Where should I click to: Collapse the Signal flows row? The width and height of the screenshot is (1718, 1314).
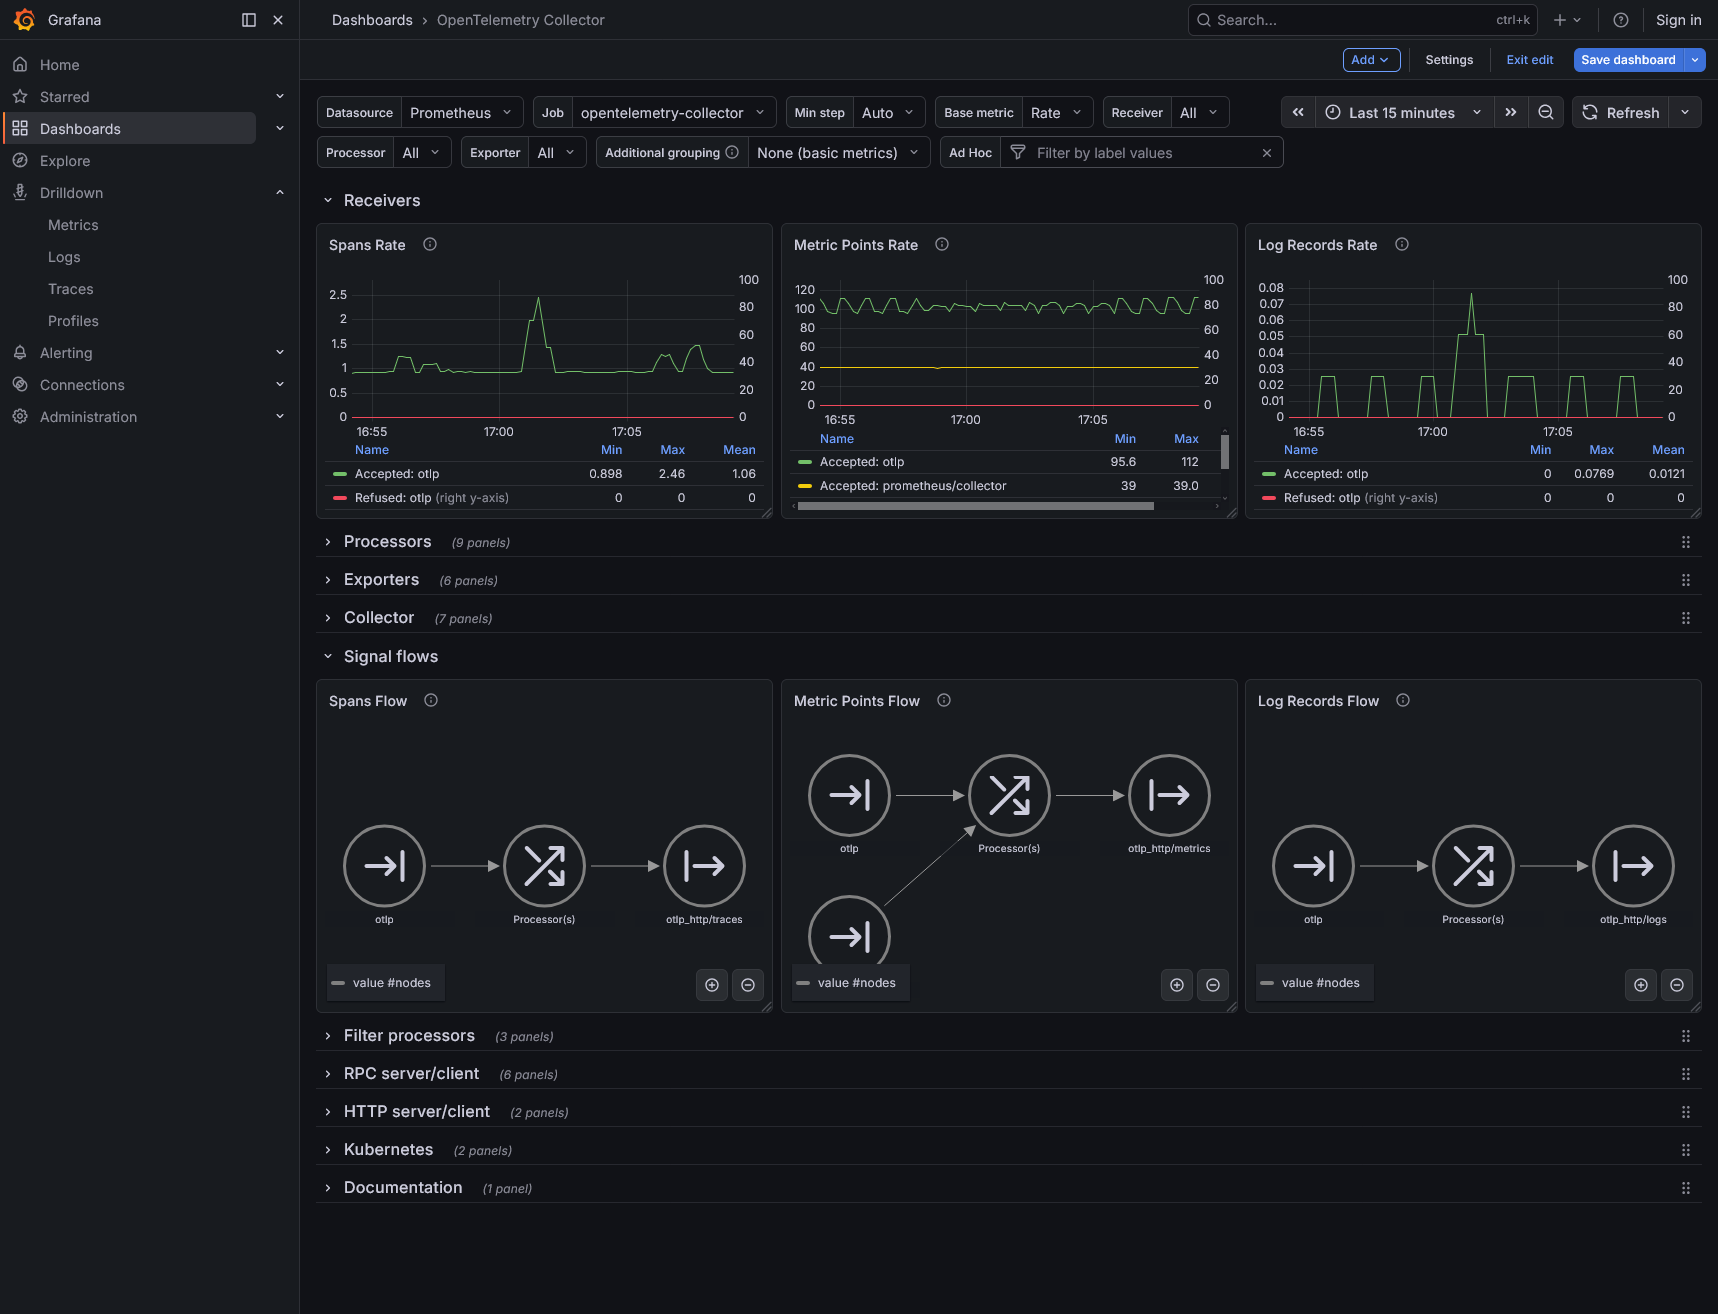[391, 656]
